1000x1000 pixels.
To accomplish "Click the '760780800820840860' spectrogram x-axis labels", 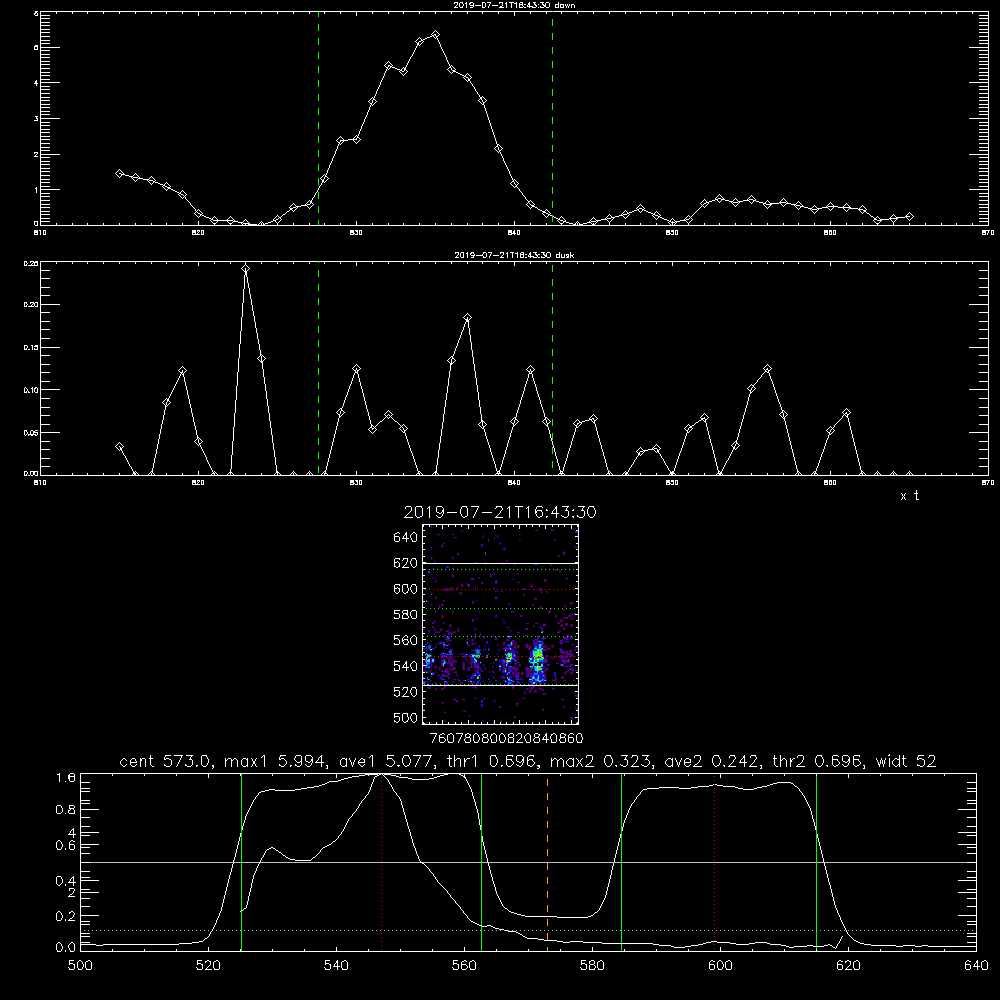I will (x=506, y=739).
